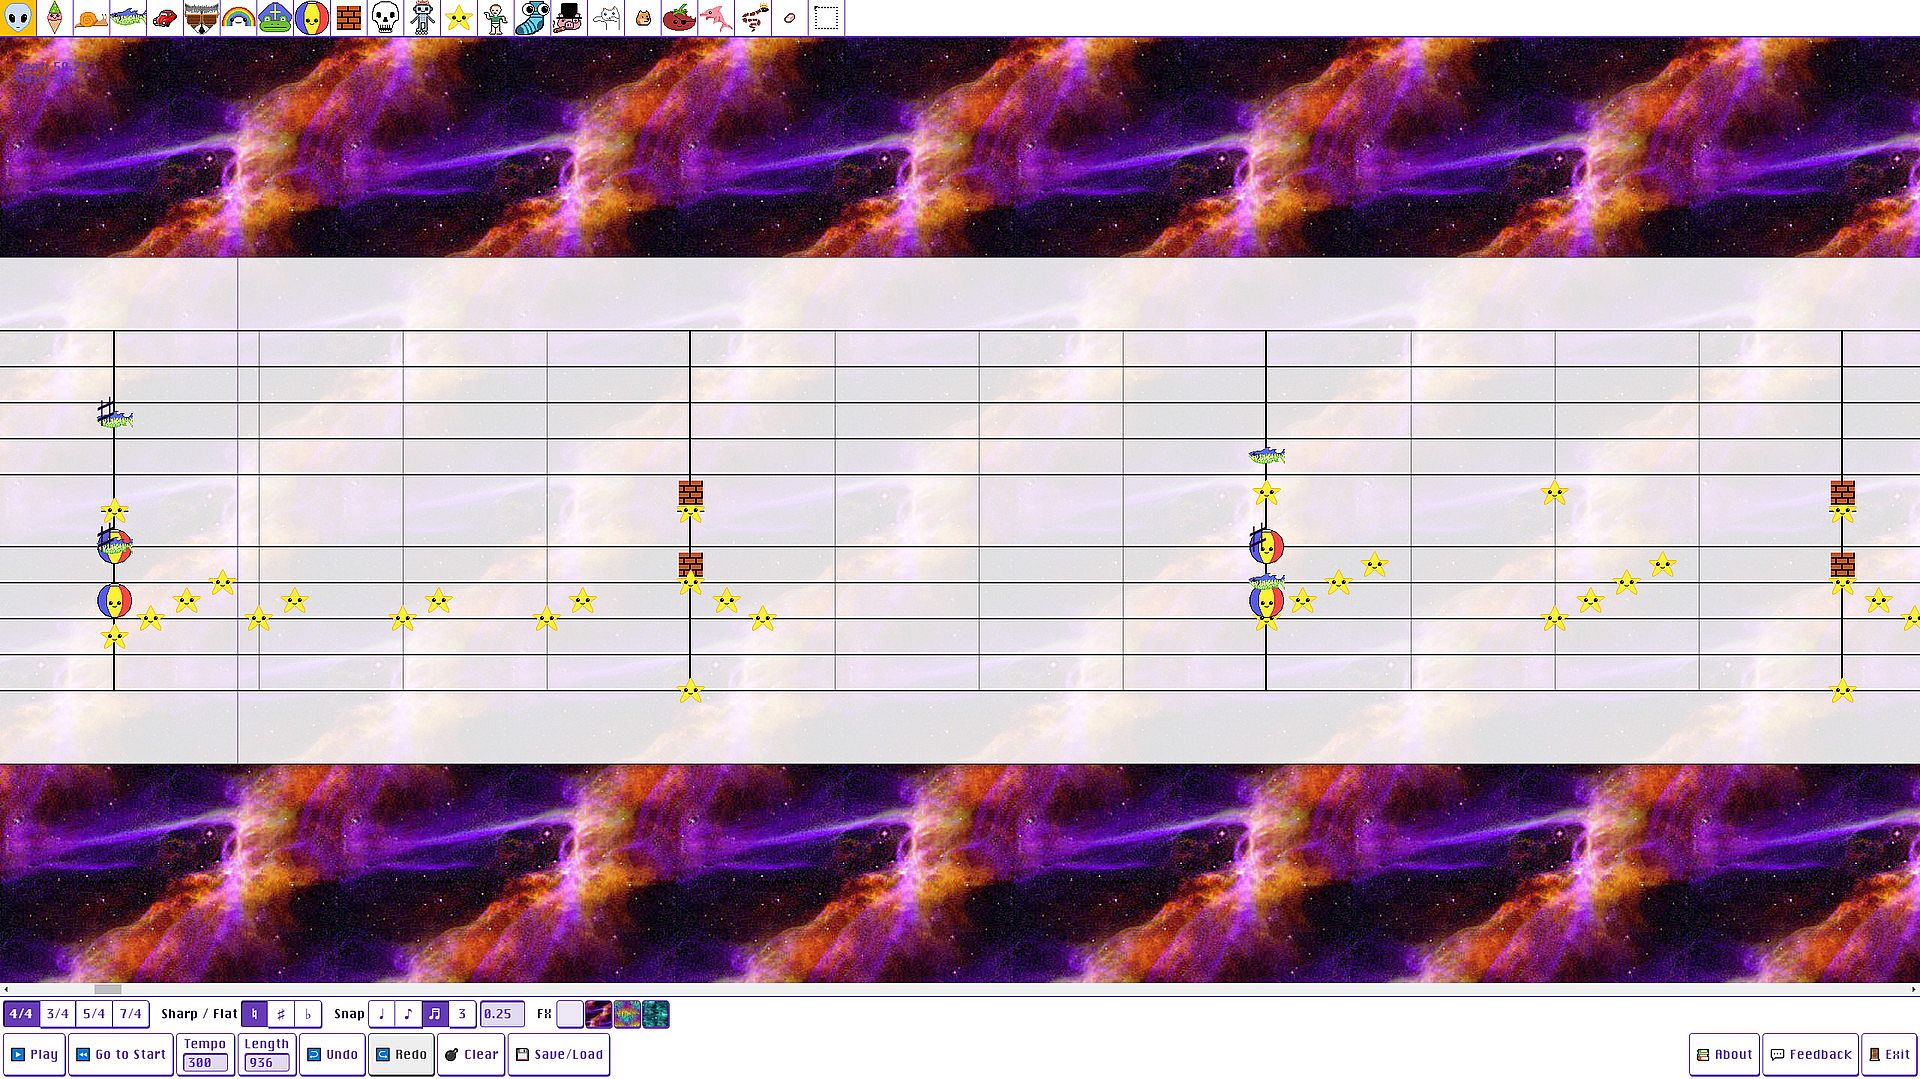Click the scrollbar right arrow

click(x=1913, y=989)
